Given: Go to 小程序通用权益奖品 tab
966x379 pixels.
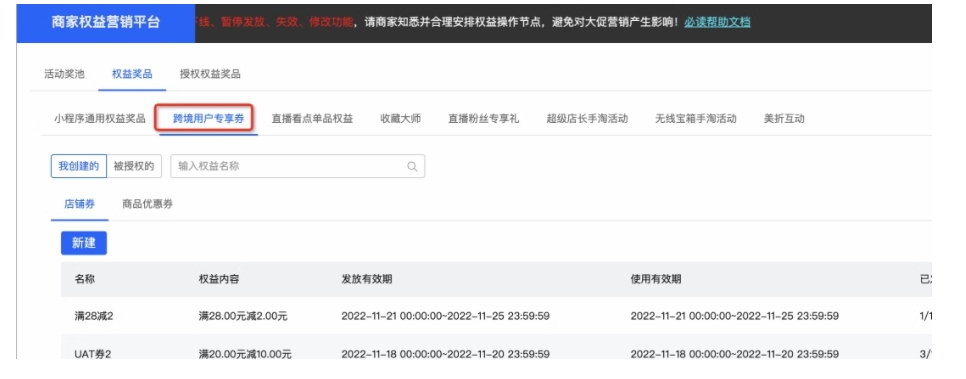Looking at the screenshot, I should [x=100, y=119].
